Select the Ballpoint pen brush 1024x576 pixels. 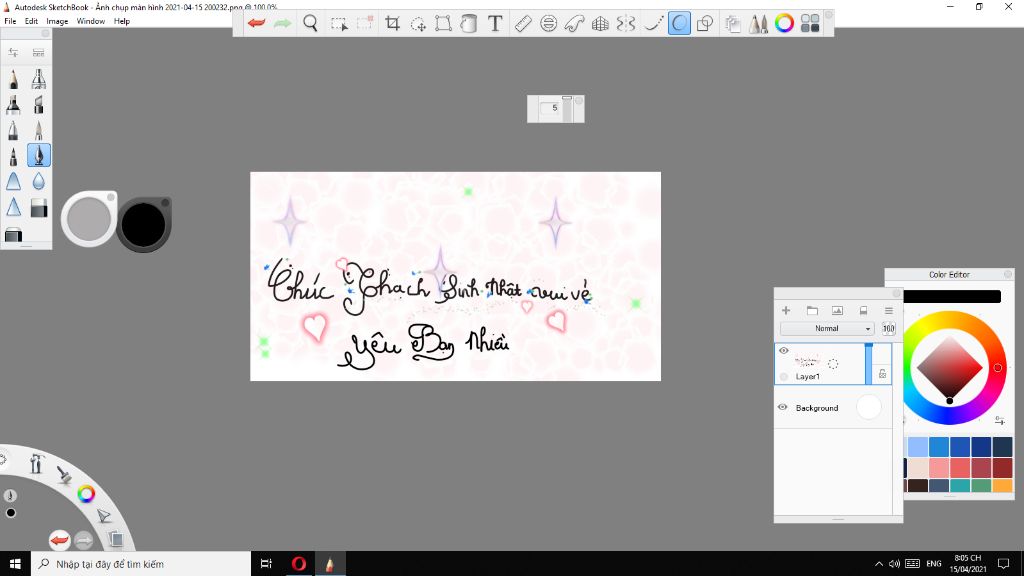point(13,130)
